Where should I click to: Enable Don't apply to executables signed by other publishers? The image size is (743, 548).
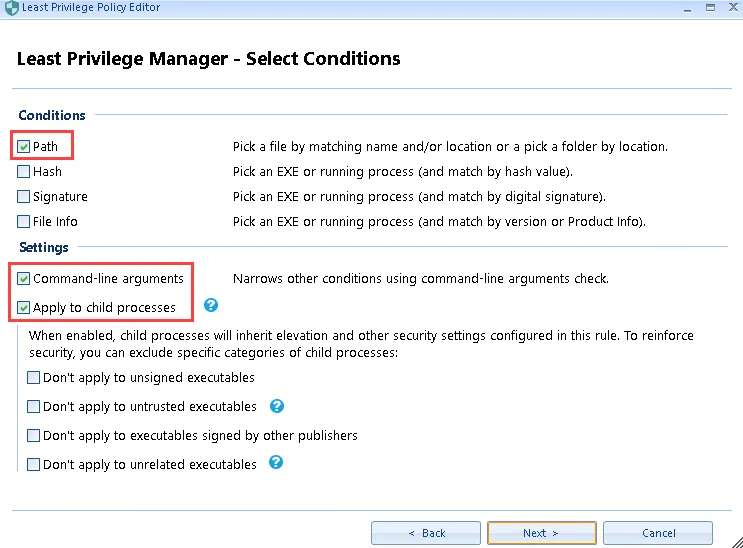34,436
